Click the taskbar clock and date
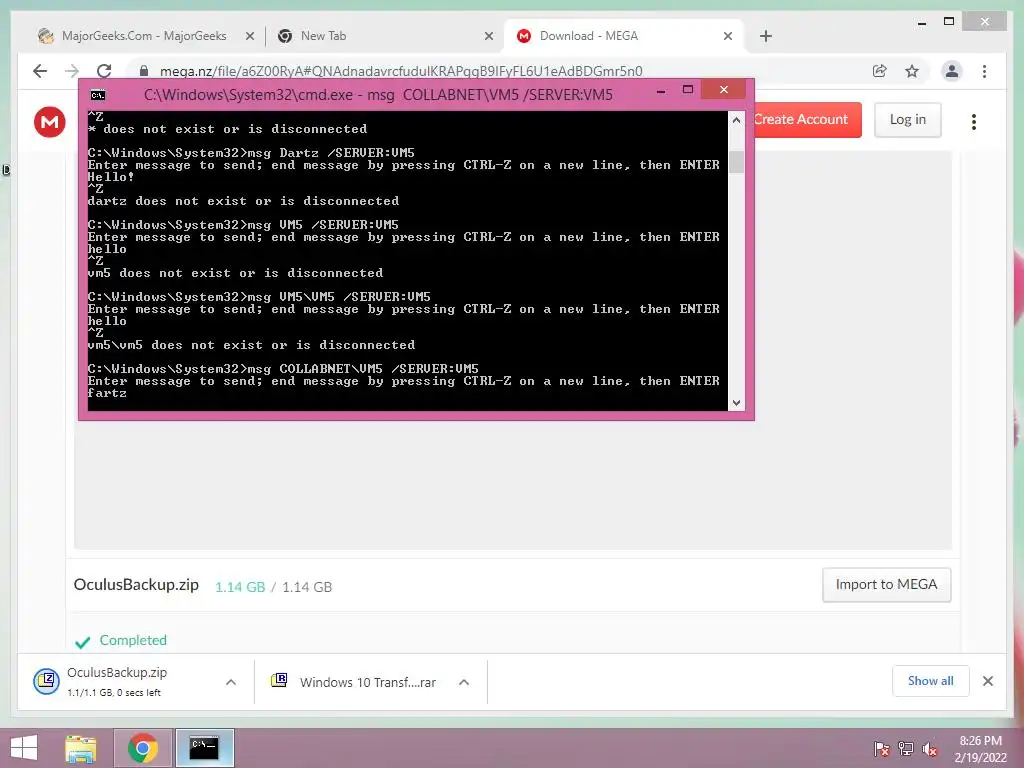Screen dimensions: 1024x768 (x=980, y=748)
